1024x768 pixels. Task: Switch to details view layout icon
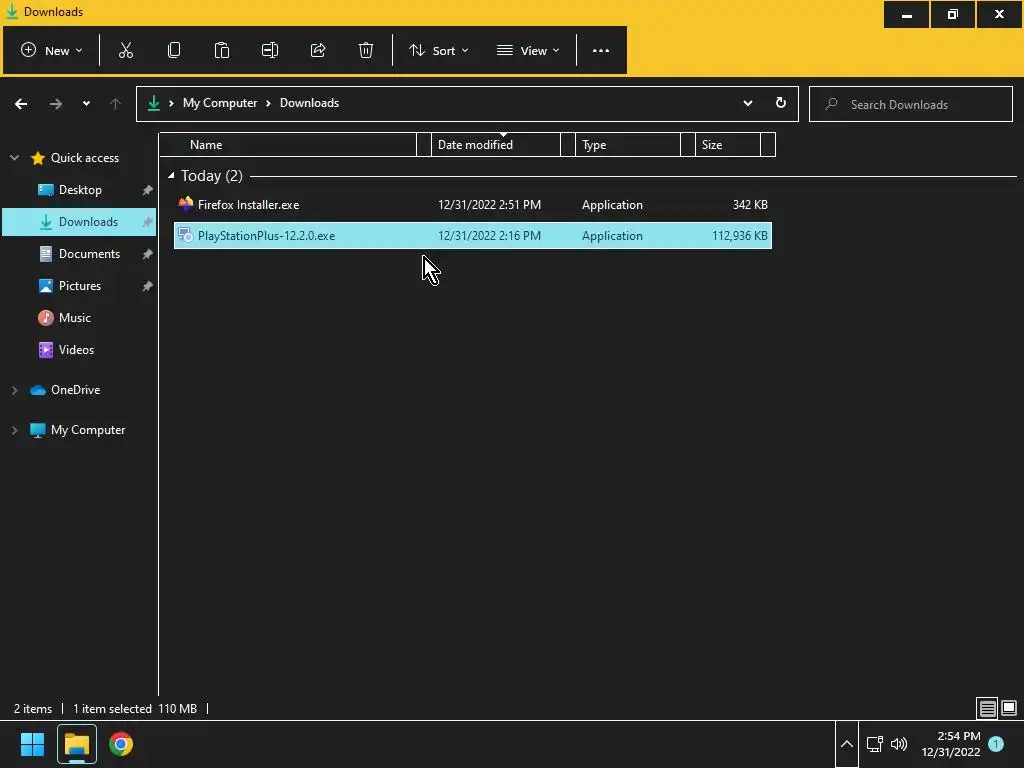point(987,708)
